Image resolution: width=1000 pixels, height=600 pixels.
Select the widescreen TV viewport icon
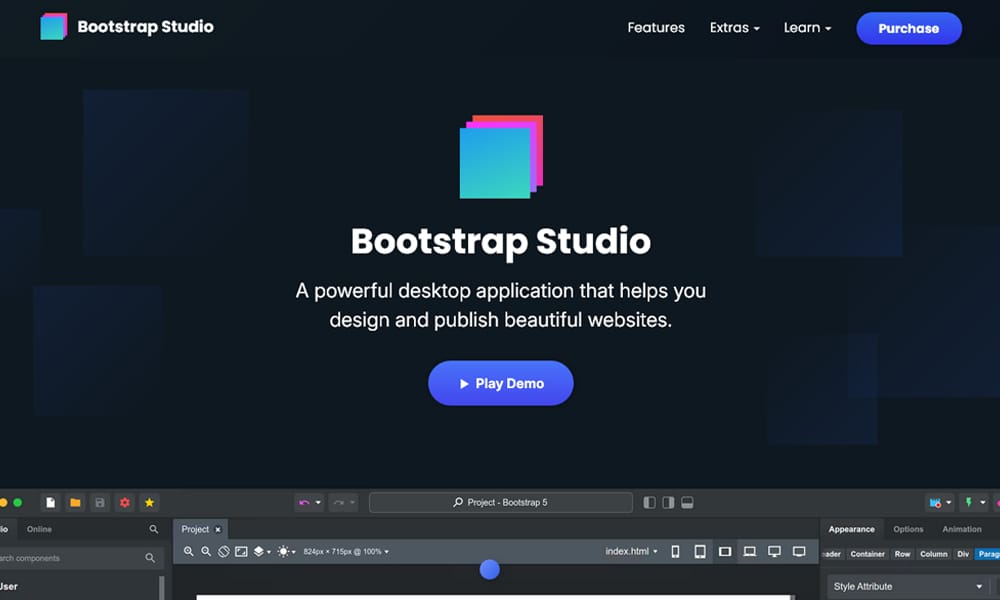pyautogui.click(x=799, y=552)
